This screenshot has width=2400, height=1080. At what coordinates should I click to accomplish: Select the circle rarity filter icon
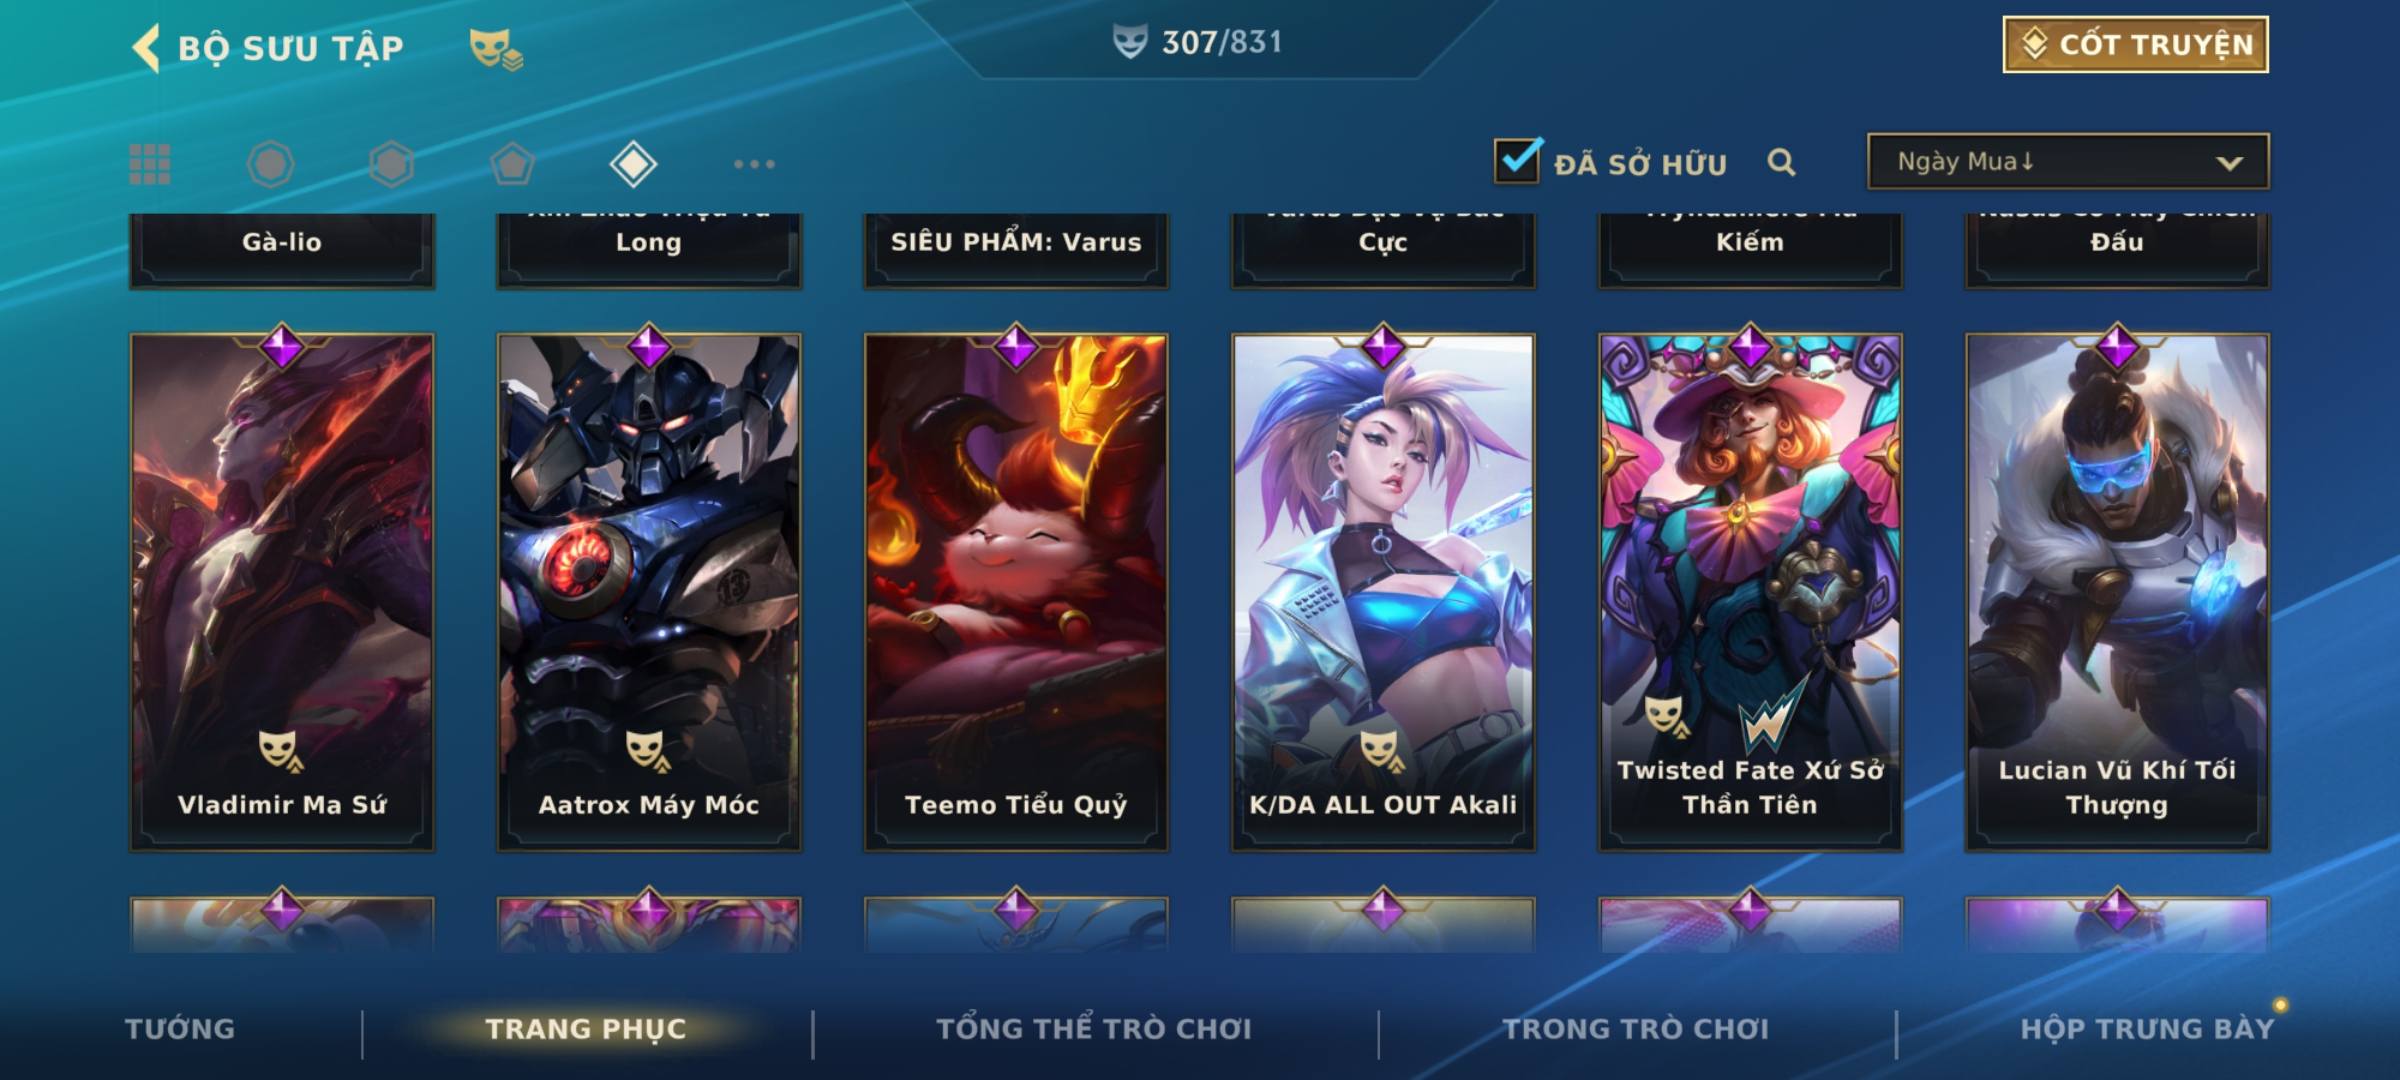[x=271, y=164]
